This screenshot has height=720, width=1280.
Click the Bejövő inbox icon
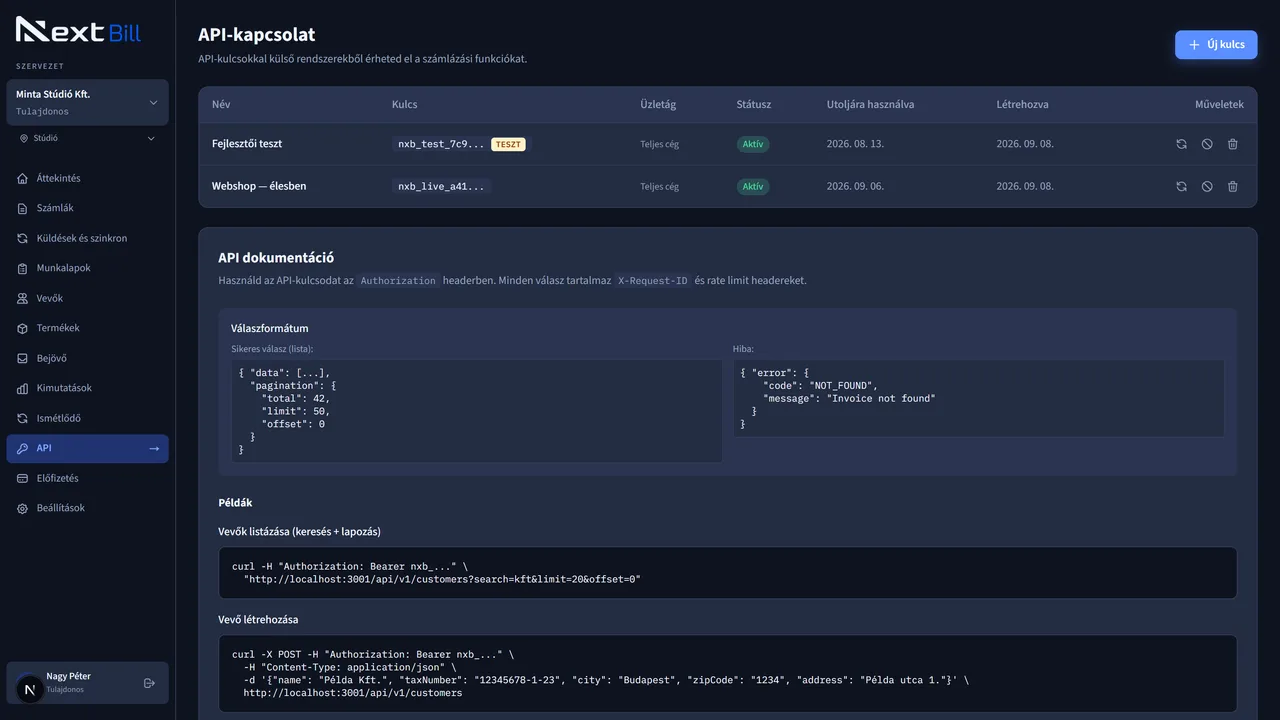point(23,358)
